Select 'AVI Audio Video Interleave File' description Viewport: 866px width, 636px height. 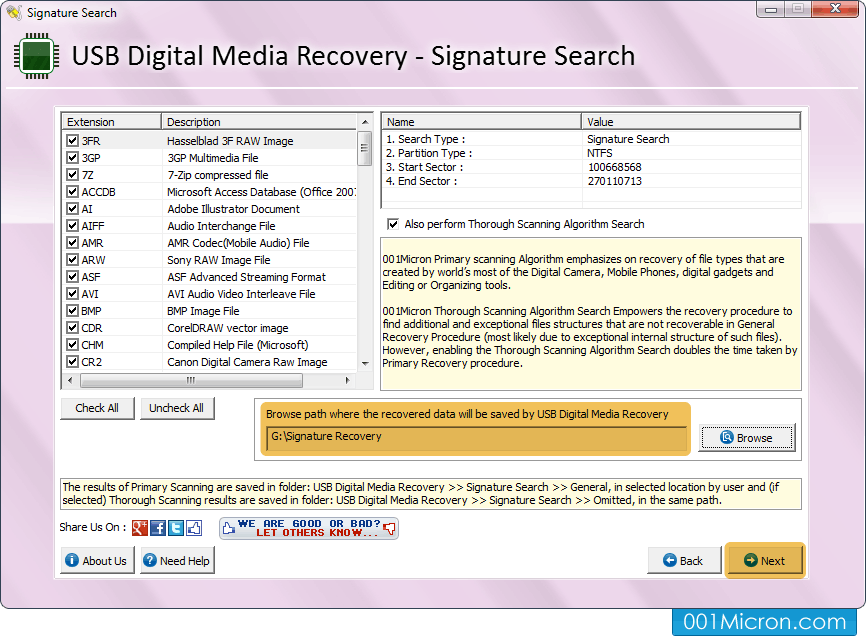[x=241, y=294]
